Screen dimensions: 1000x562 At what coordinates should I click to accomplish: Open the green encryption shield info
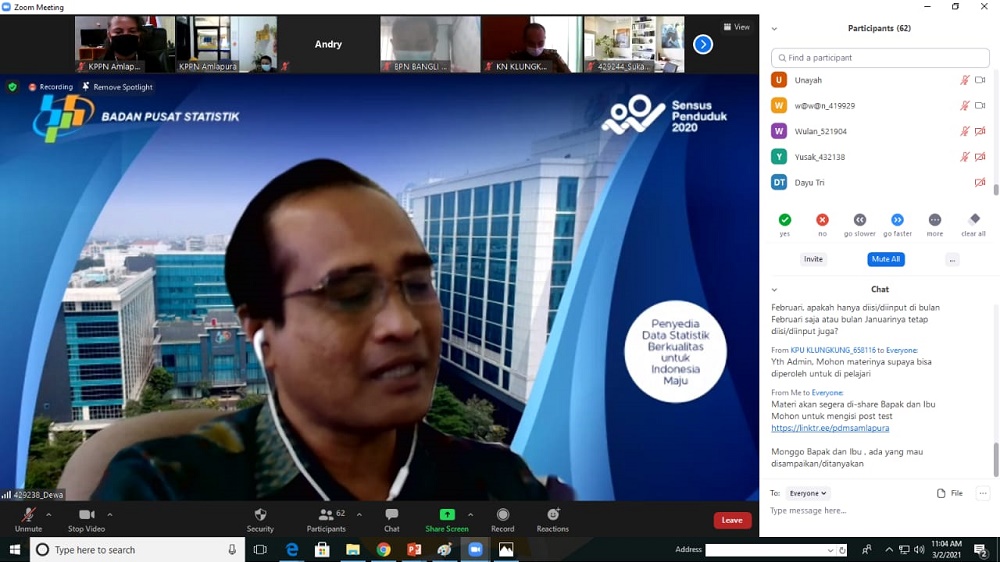pos(12,87)
